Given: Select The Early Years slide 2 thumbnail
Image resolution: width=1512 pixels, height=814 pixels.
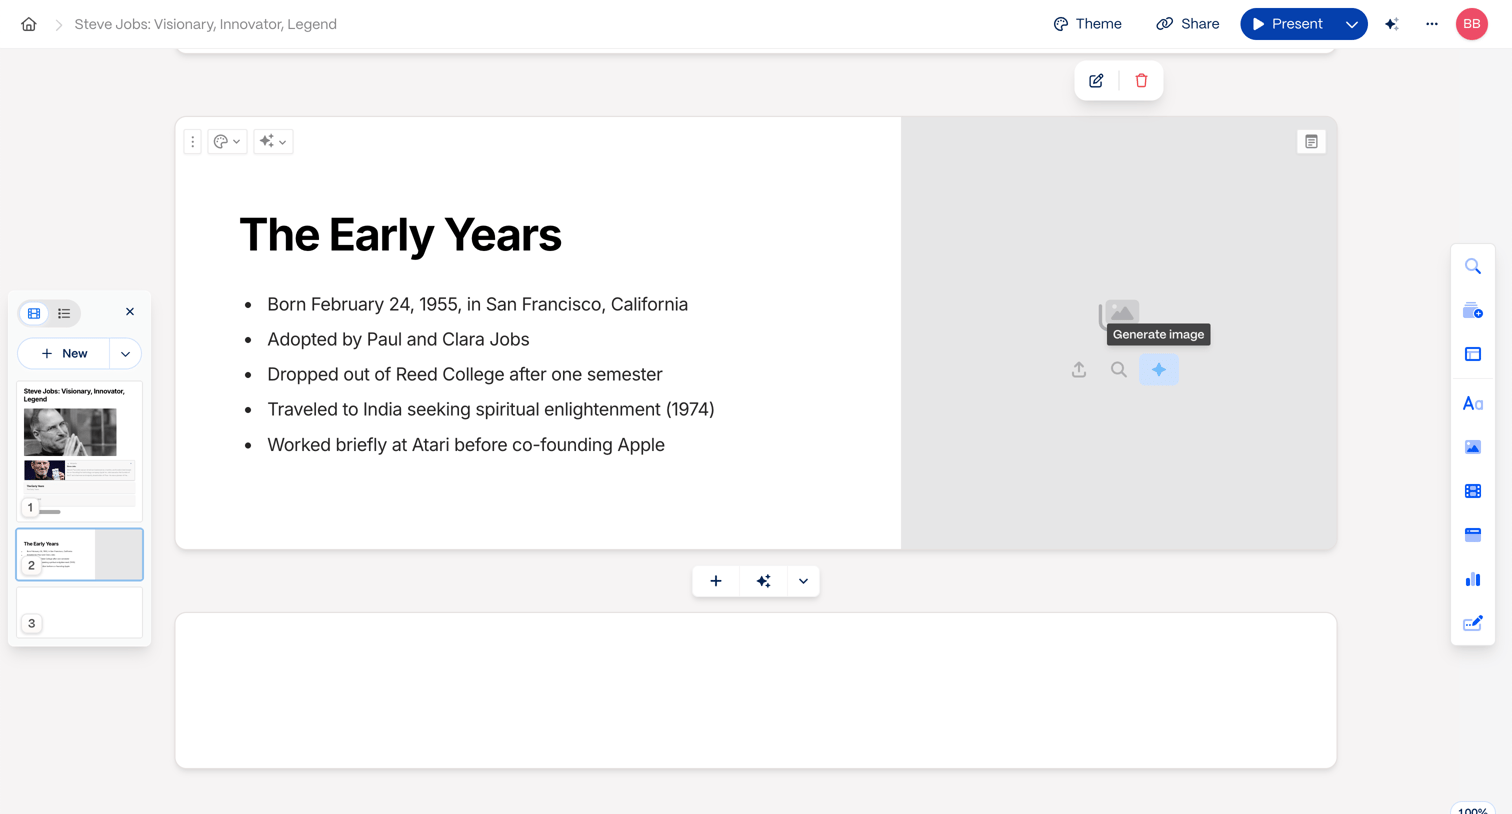Looking at the screenshot, I should coord(79,554).
